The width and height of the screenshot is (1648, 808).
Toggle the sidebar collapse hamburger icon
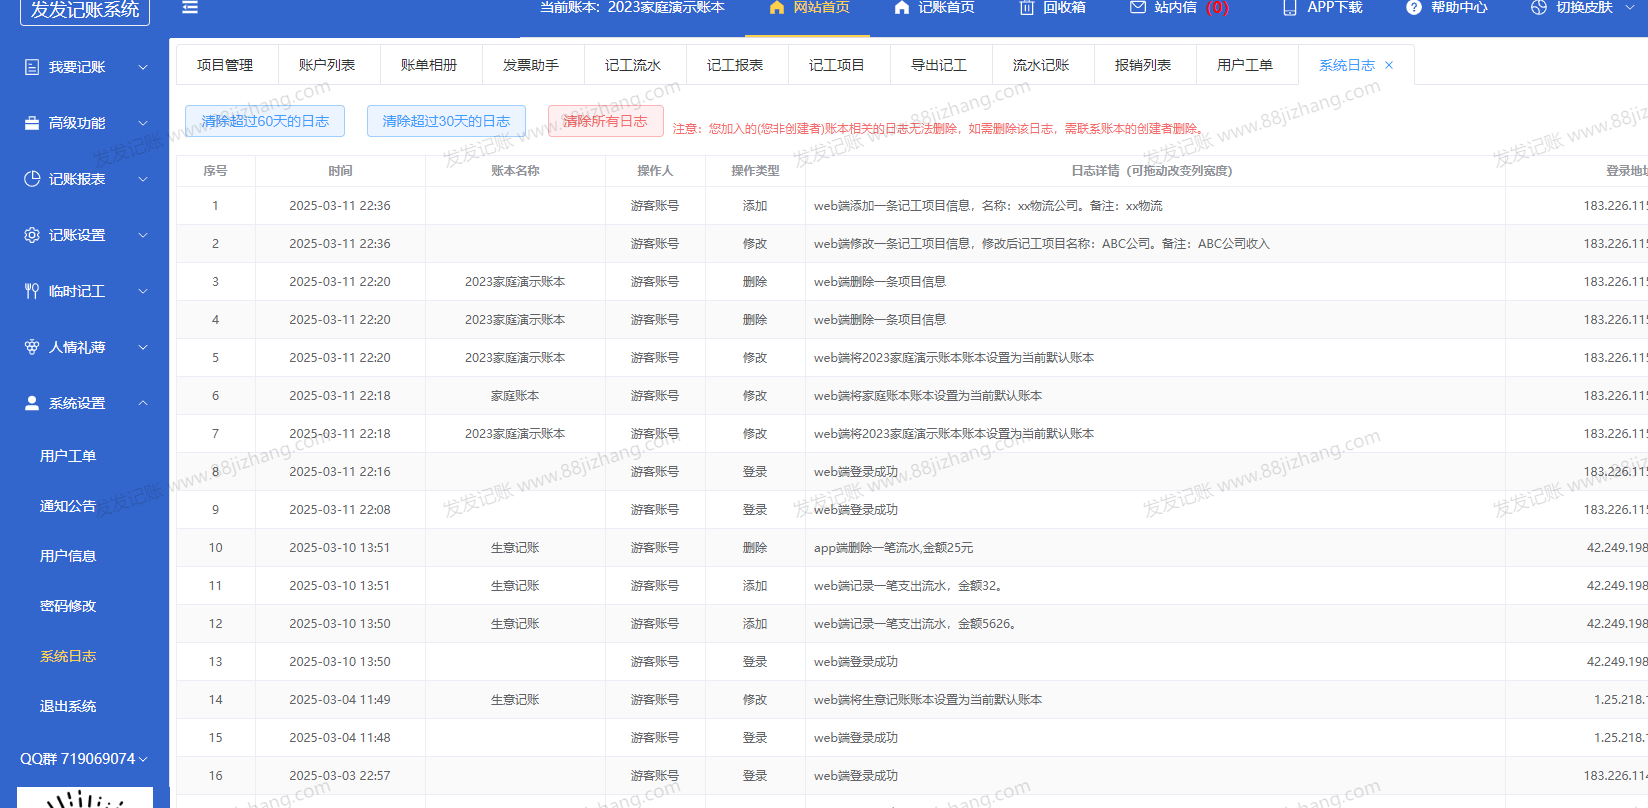tap(190, 7)
